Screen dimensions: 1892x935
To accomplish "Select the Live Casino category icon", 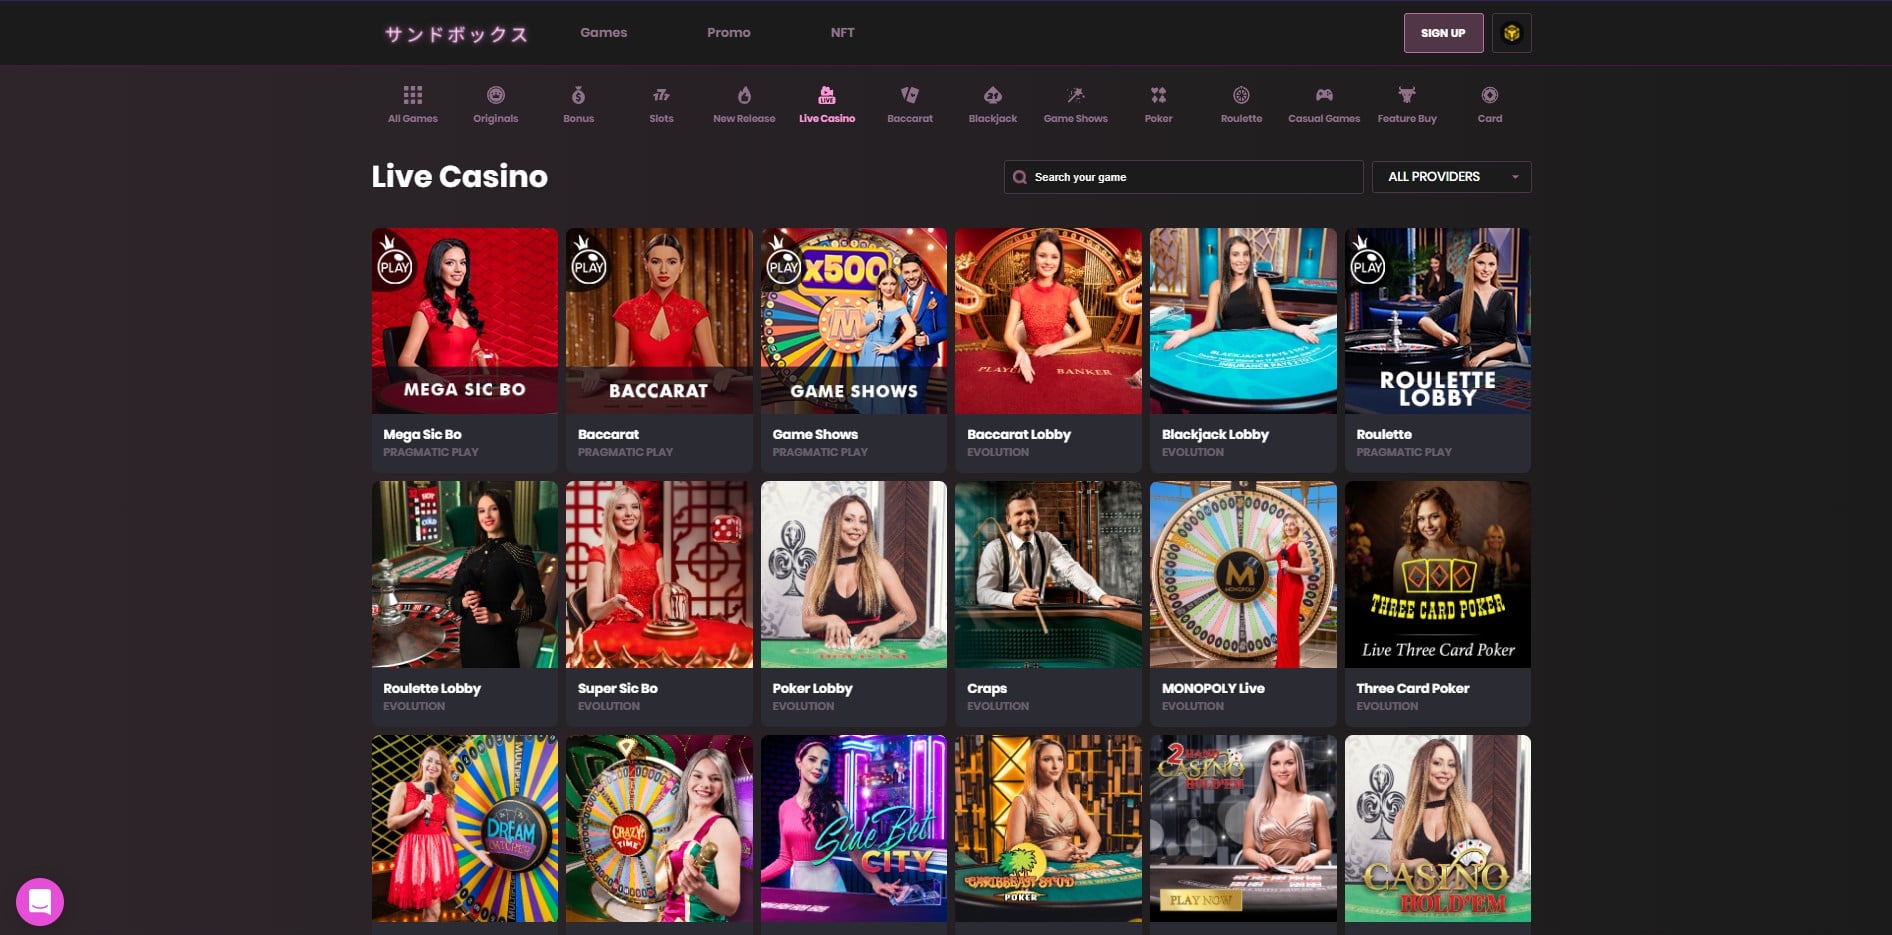I will (827, 95).
